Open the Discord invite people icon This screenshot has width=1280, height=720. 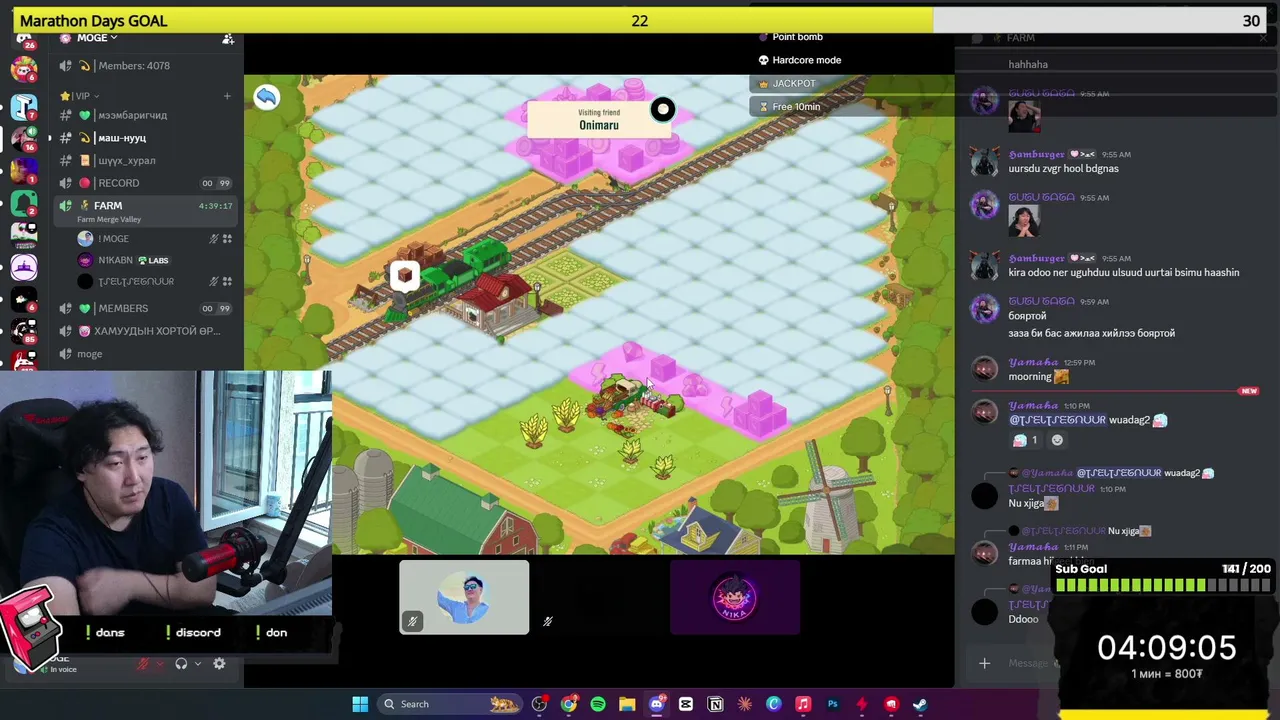(x=228, y=39)
